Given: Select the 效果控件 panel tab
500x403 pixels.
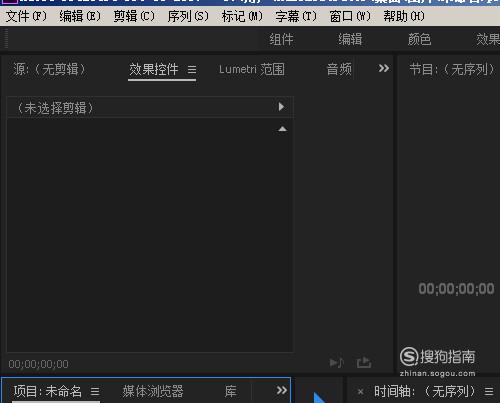Looking at the screenshot, I should click(154, 69).
